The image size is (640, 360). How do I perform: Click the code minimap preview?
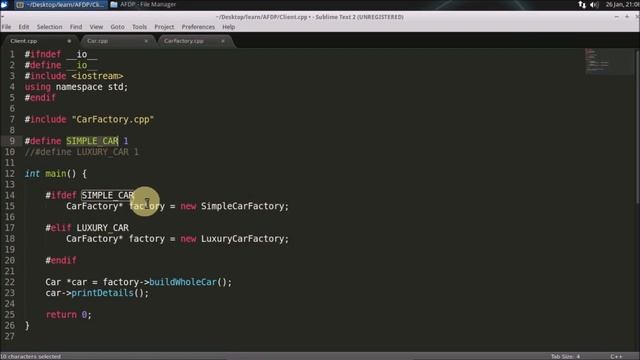[x=608, y=61]
